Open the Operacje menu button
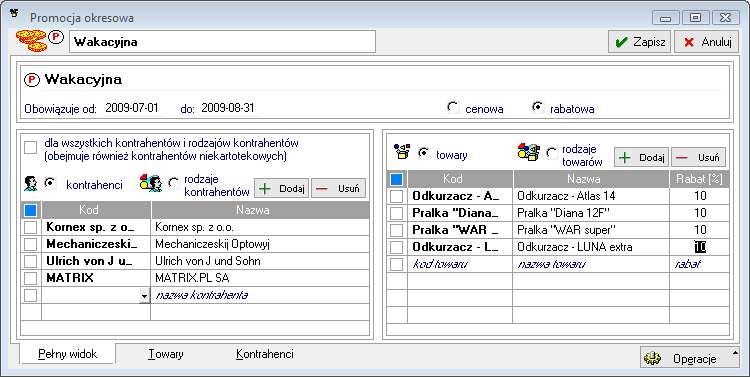Viewport: 750px width, 377px height. coord(689,358)
